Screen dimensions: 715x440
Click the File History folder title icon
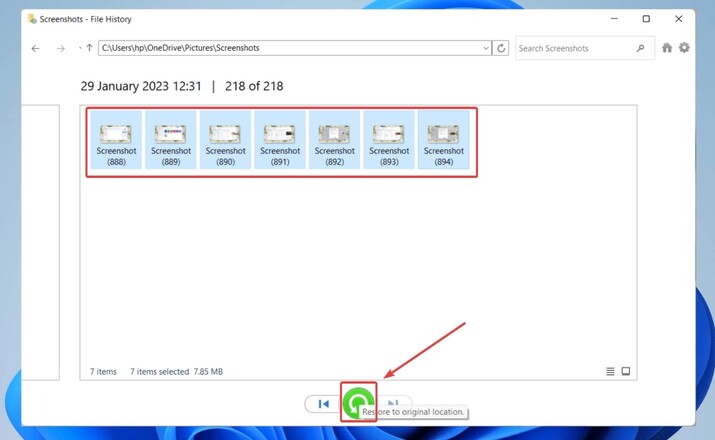[32, 19]
